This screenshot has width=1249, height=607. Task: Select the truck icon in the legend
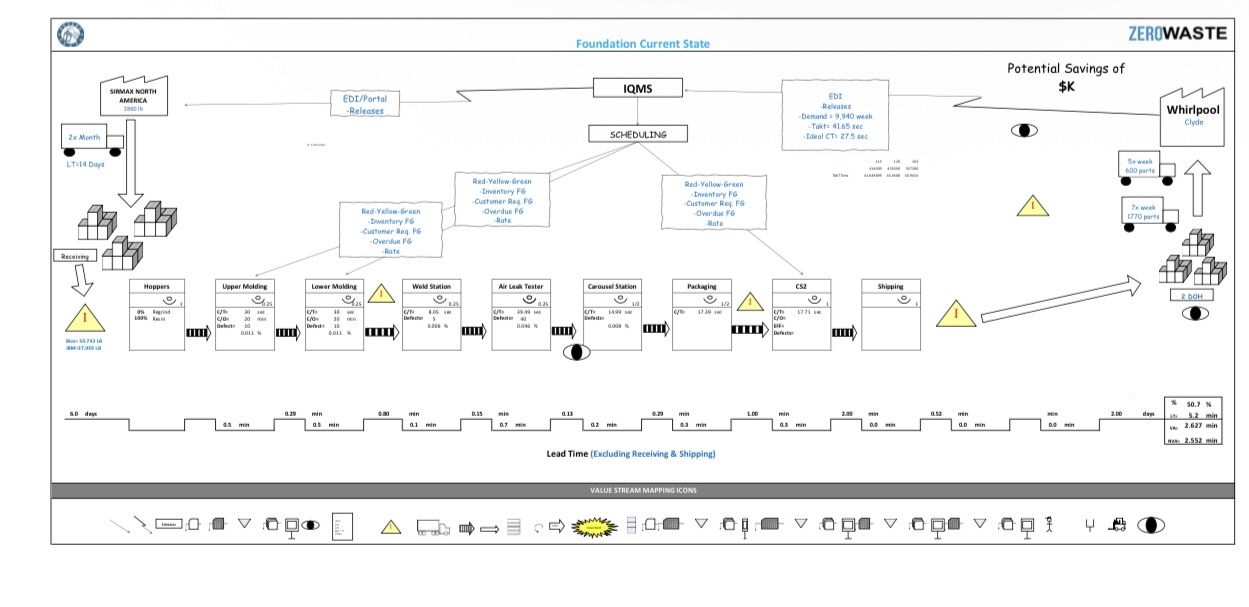pyautogui.click(x=433, y=527)
